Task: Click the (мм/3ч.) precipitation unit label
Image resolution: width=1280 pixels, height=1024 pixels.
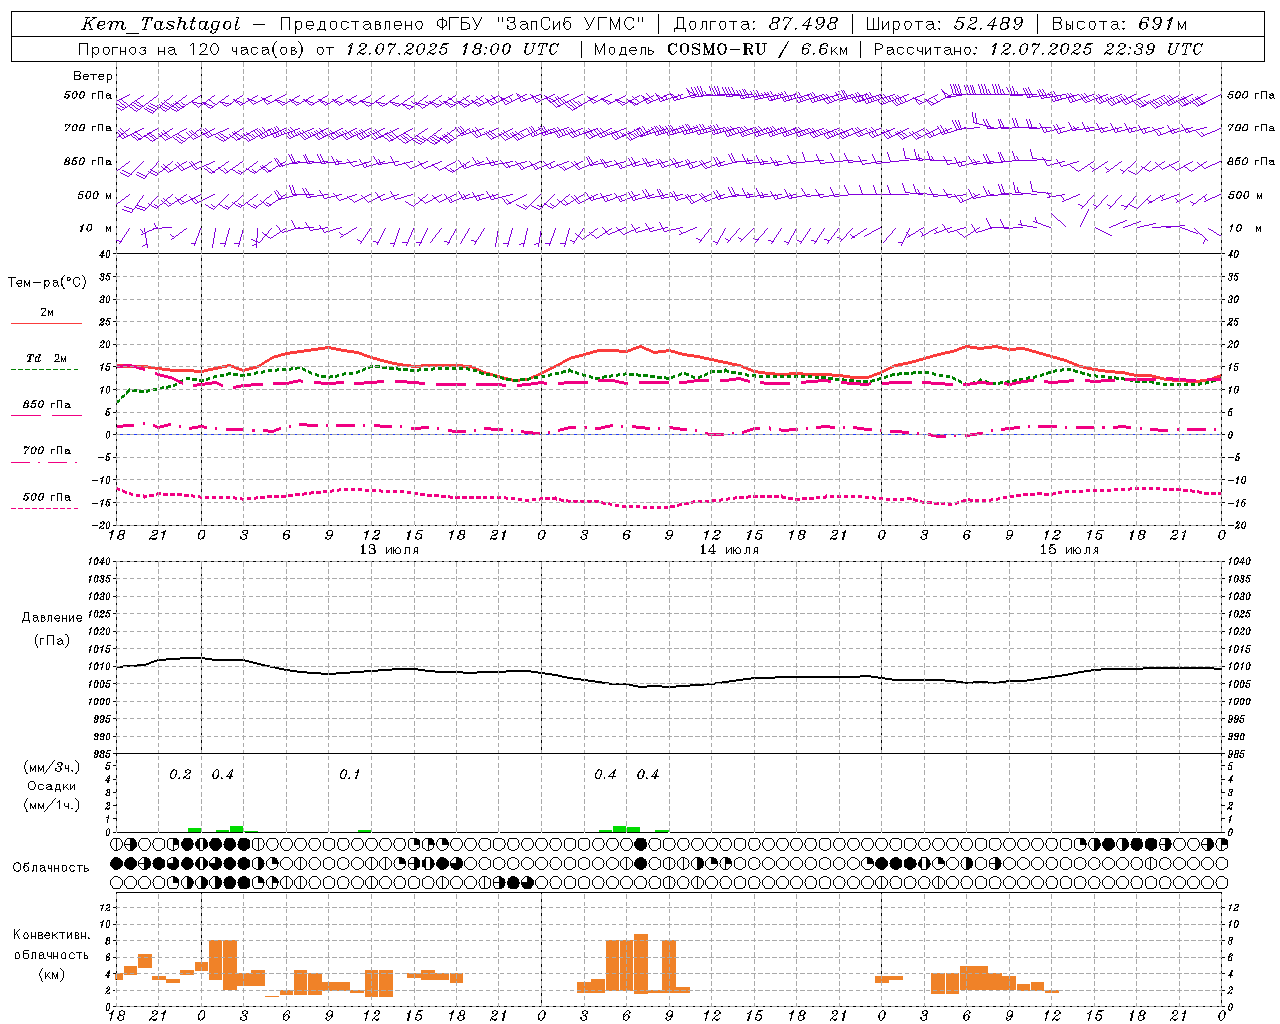Action: click(52, 767)
